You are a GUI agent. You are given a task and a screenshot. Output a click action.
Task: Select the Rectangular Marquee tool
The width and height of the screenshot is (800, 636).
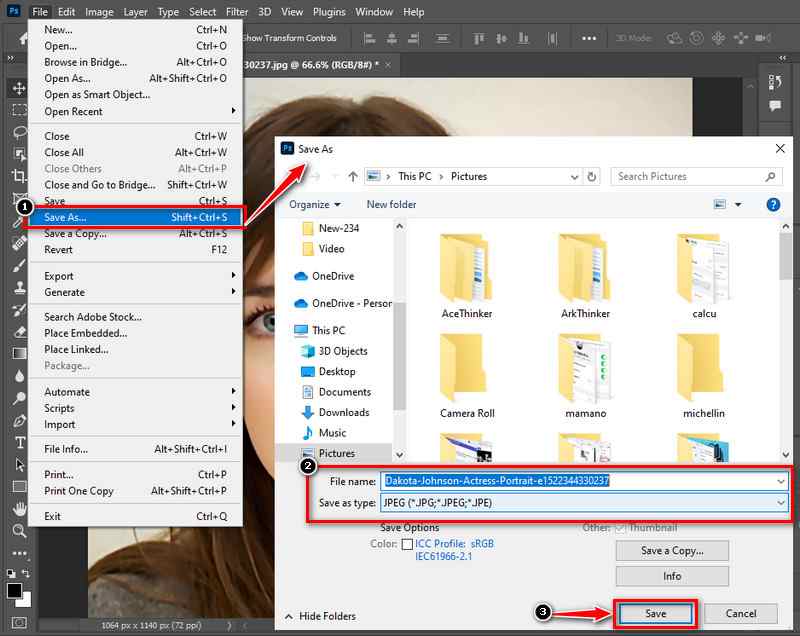click(x=19, y=110)
